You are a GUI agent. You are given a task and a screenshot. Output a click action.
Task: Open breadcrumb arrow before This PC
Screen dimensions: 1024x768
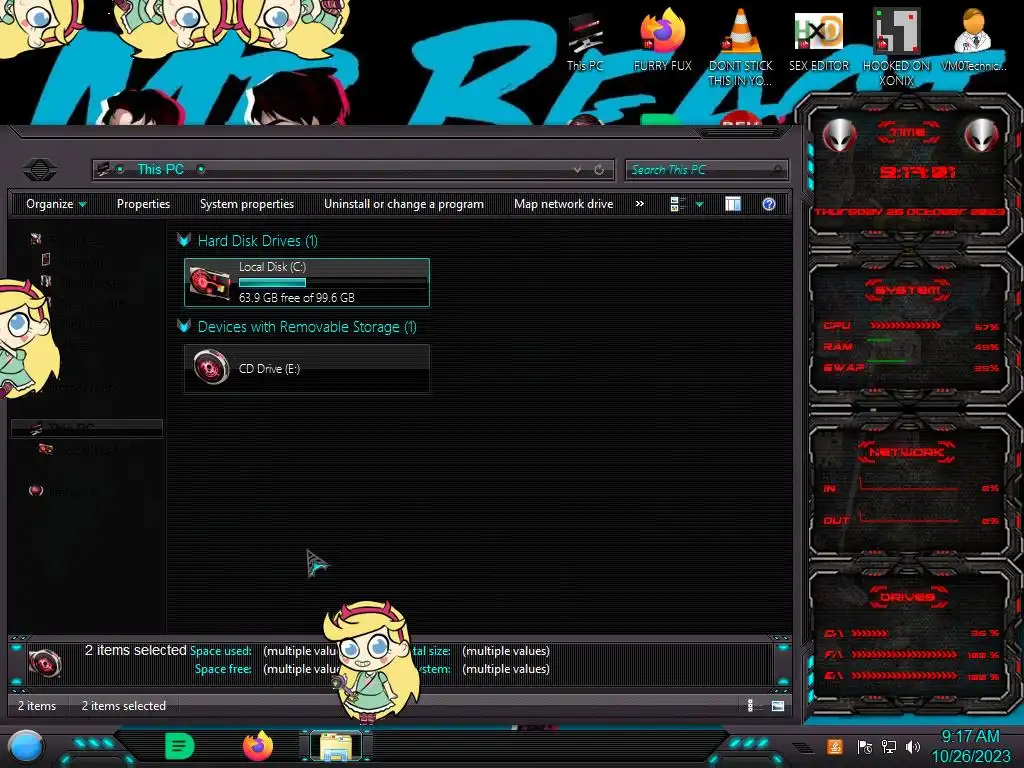pyautogui.click(x=120, y=170)
